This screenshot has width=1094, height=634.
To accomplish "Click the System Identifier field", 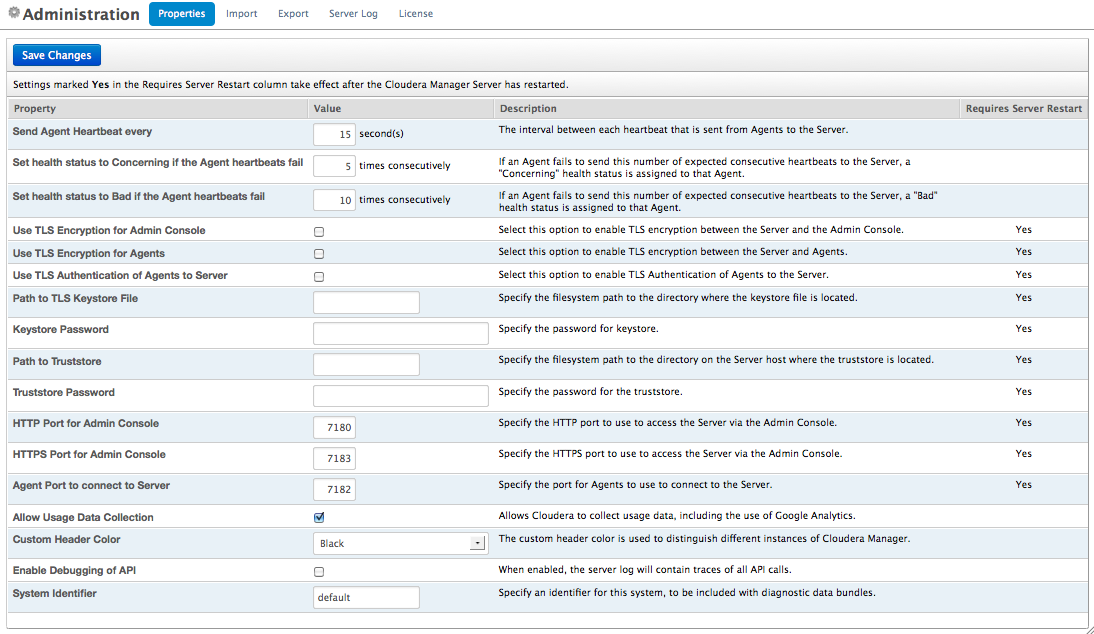I will pos(366,597).
